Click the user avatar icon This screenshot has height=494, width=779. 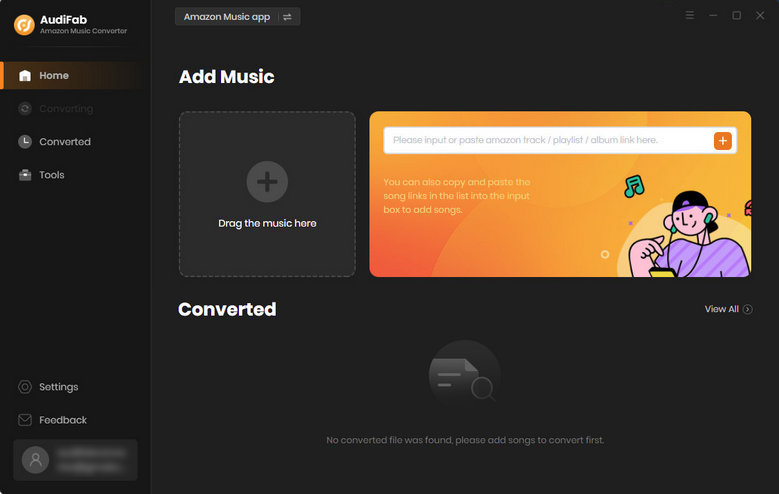click(x=35, y=460)
